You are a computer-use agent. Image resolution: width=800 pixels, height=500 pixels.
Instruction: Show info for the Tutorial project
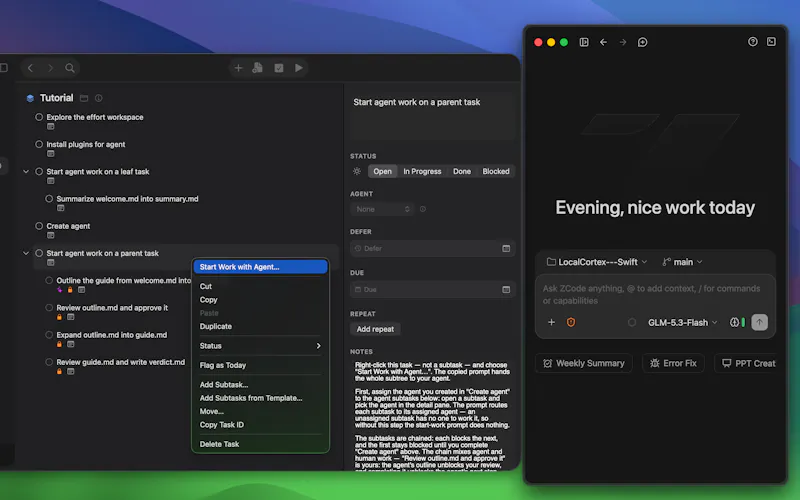pyautogui.click(x=98, y=98)
